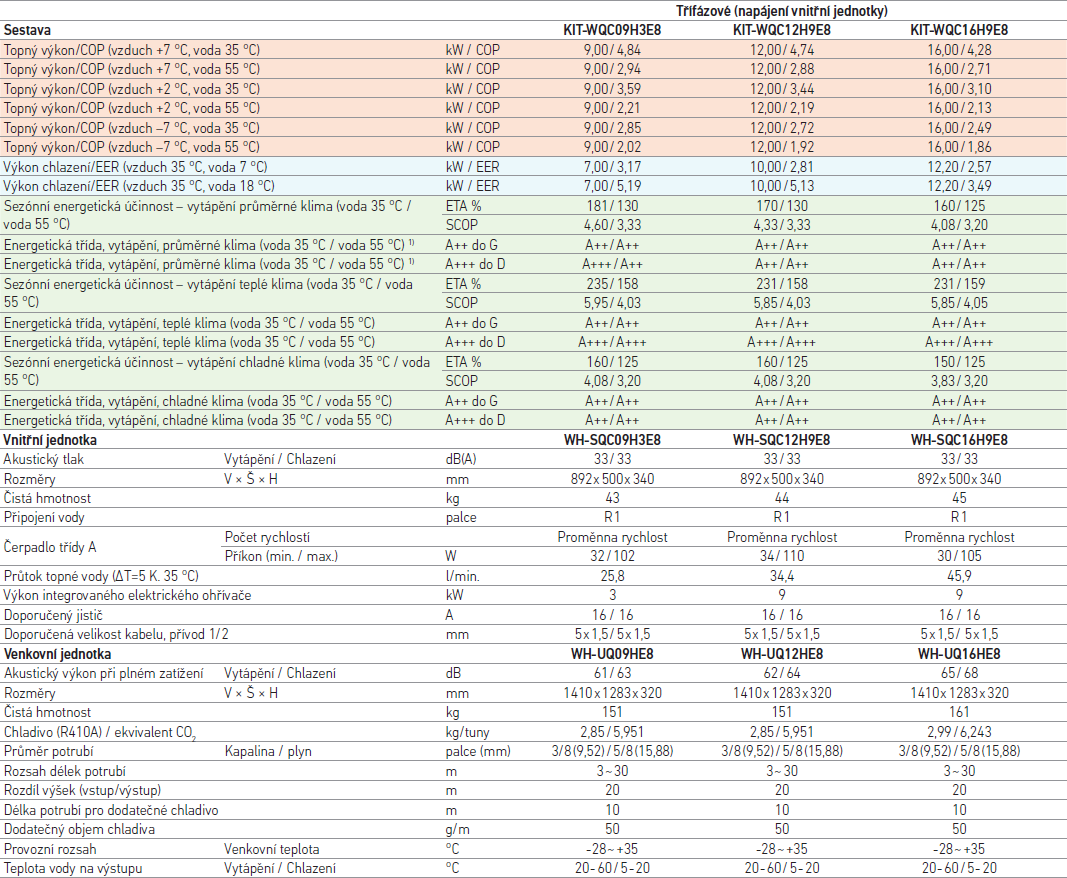Click value 12,00/4,74 in first COP row

tap(781, 50)
